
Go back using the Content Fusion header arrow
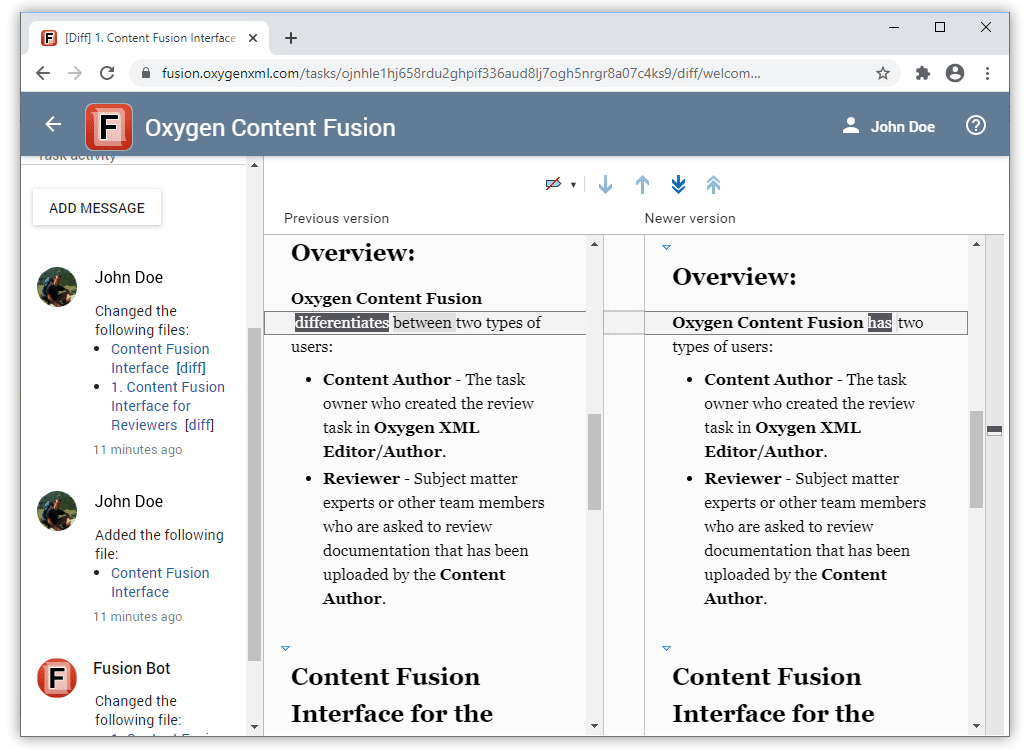(x=53, y=124)
